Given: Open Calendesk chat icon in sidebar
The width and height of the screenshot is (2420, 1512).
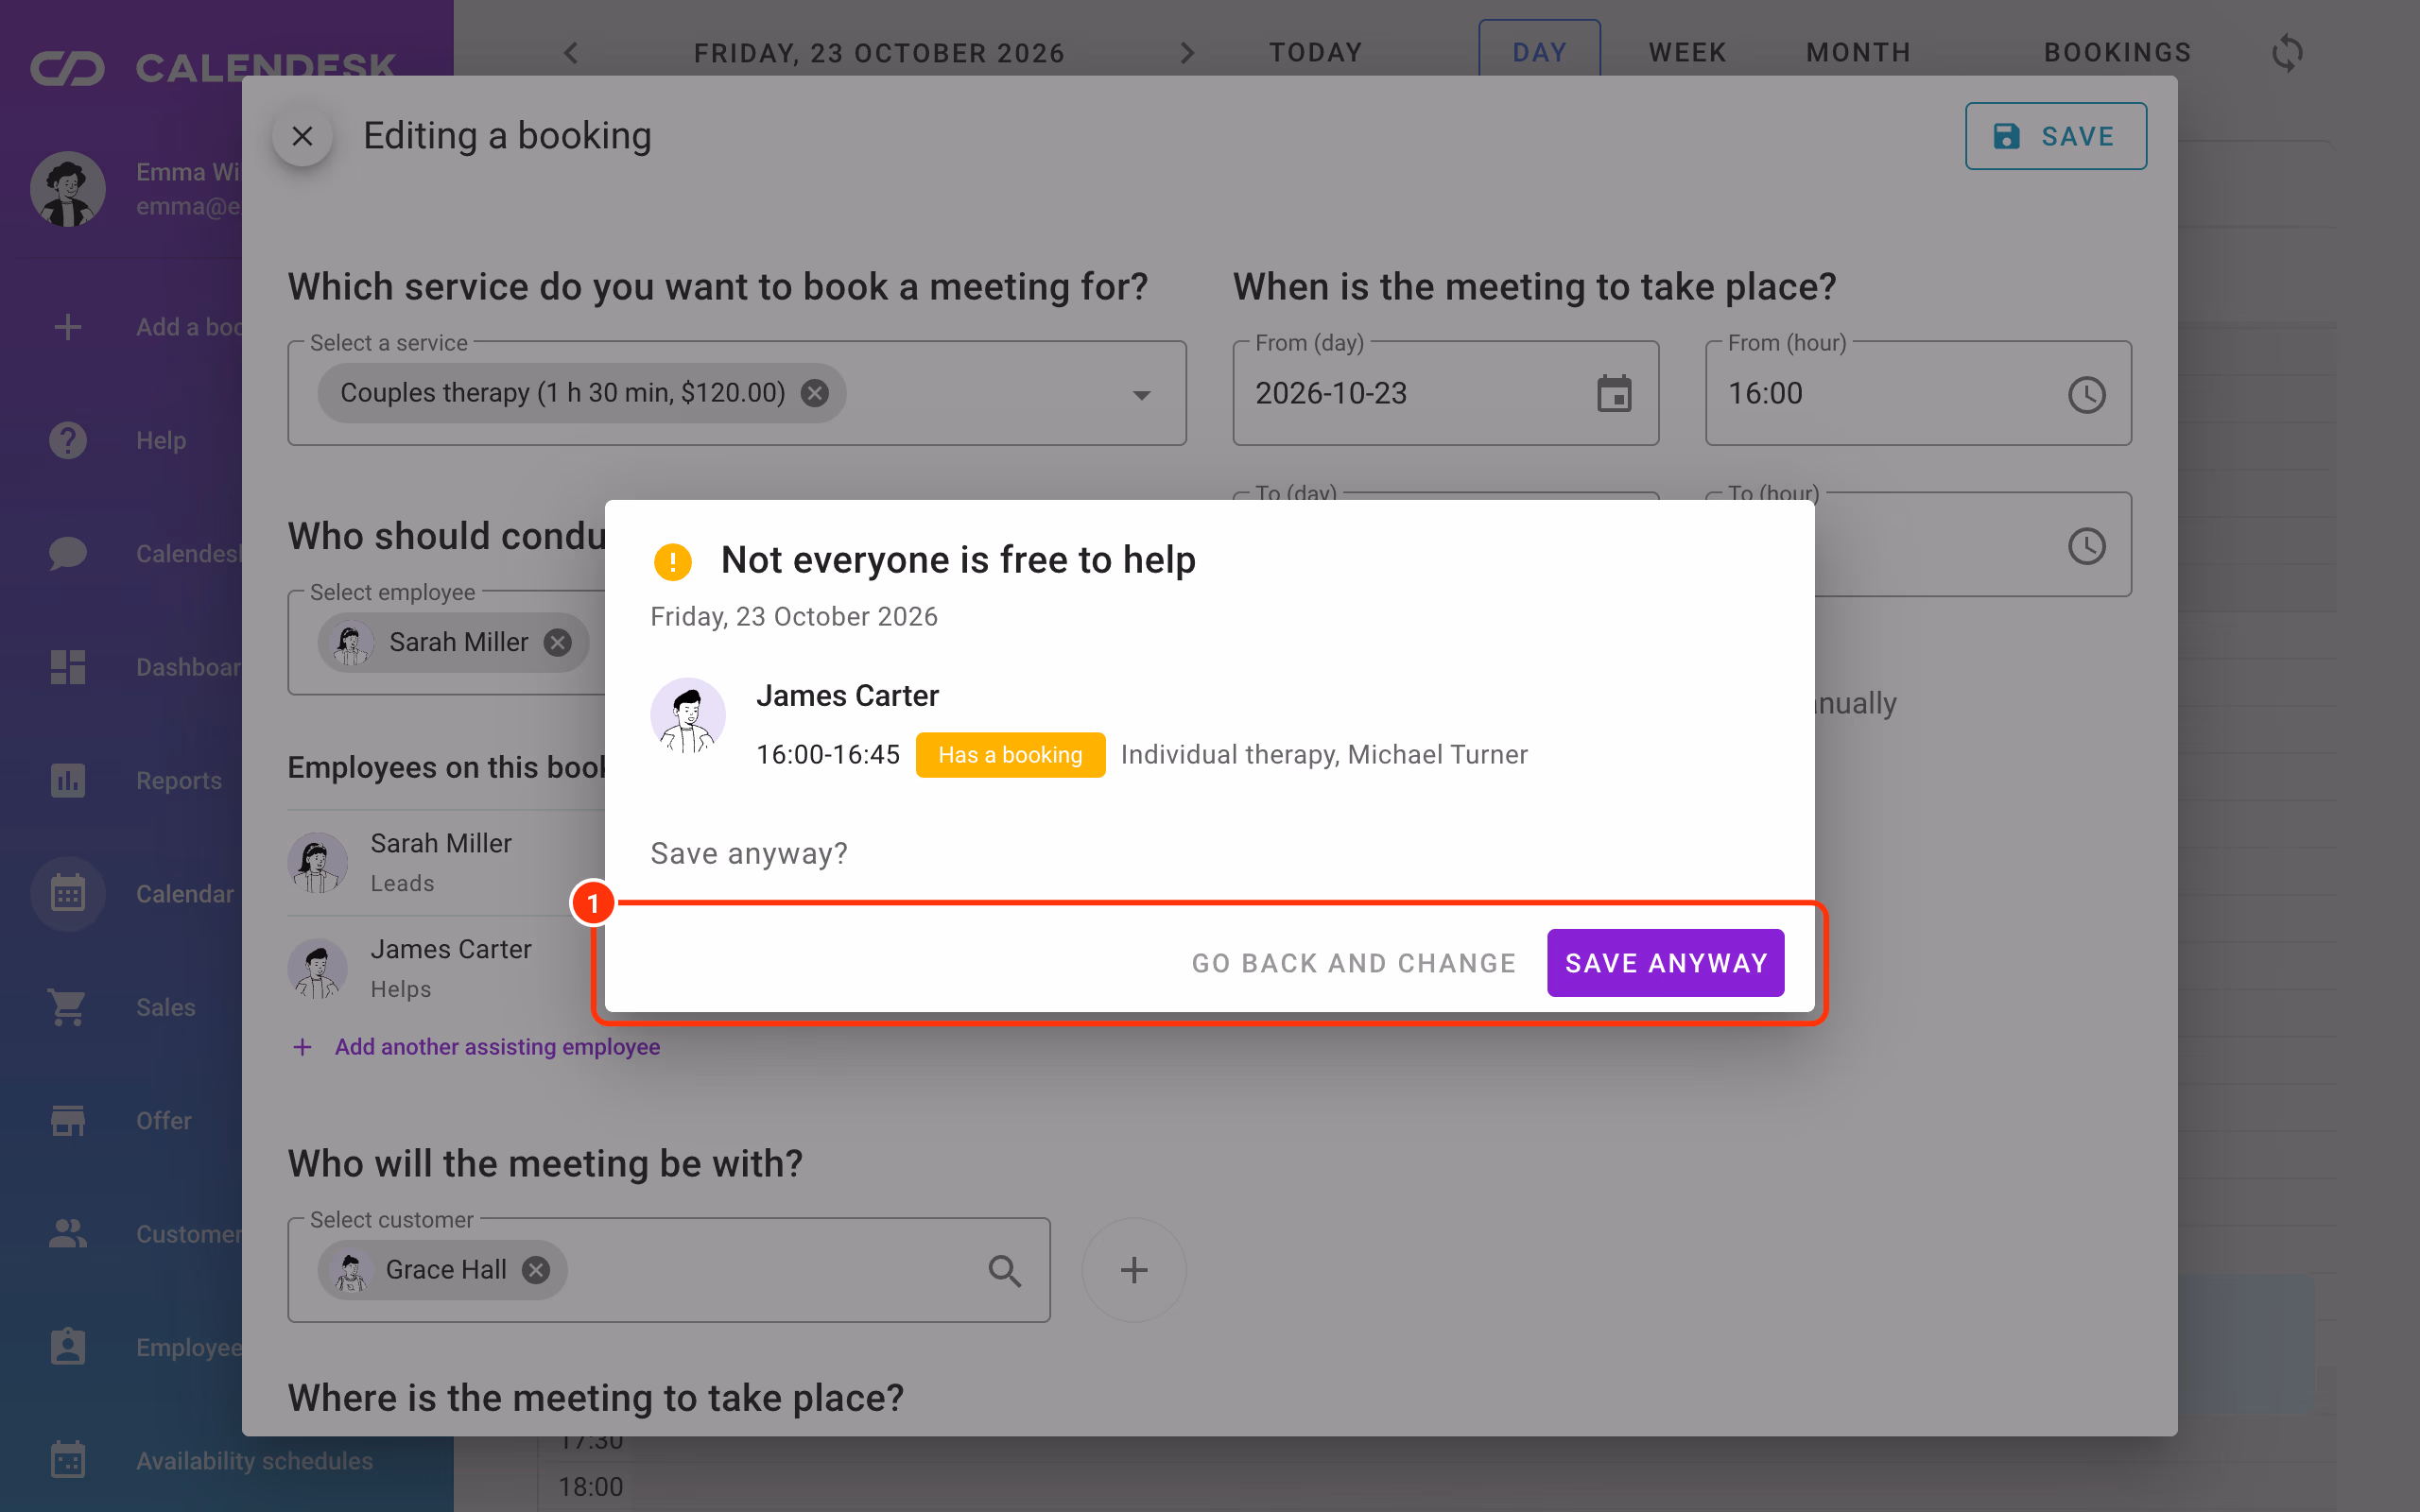Looking at the screenshot, I should (68, 553).
